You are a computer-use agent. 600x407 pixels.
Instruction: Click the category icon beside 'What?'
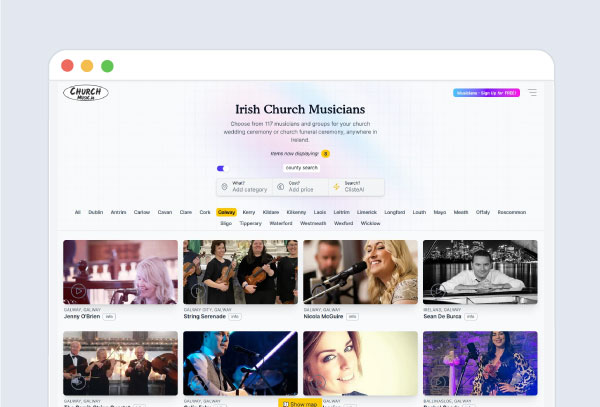point(225,187)
